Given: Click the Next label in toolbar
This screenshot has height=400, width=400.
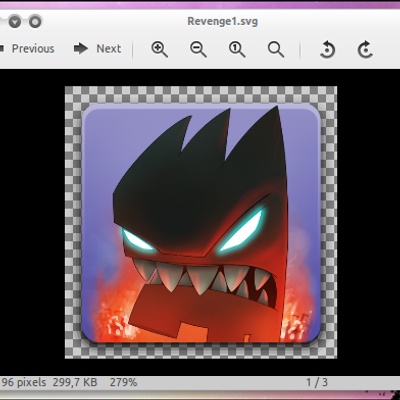Looking at the screenshot, I should point(109,49).
